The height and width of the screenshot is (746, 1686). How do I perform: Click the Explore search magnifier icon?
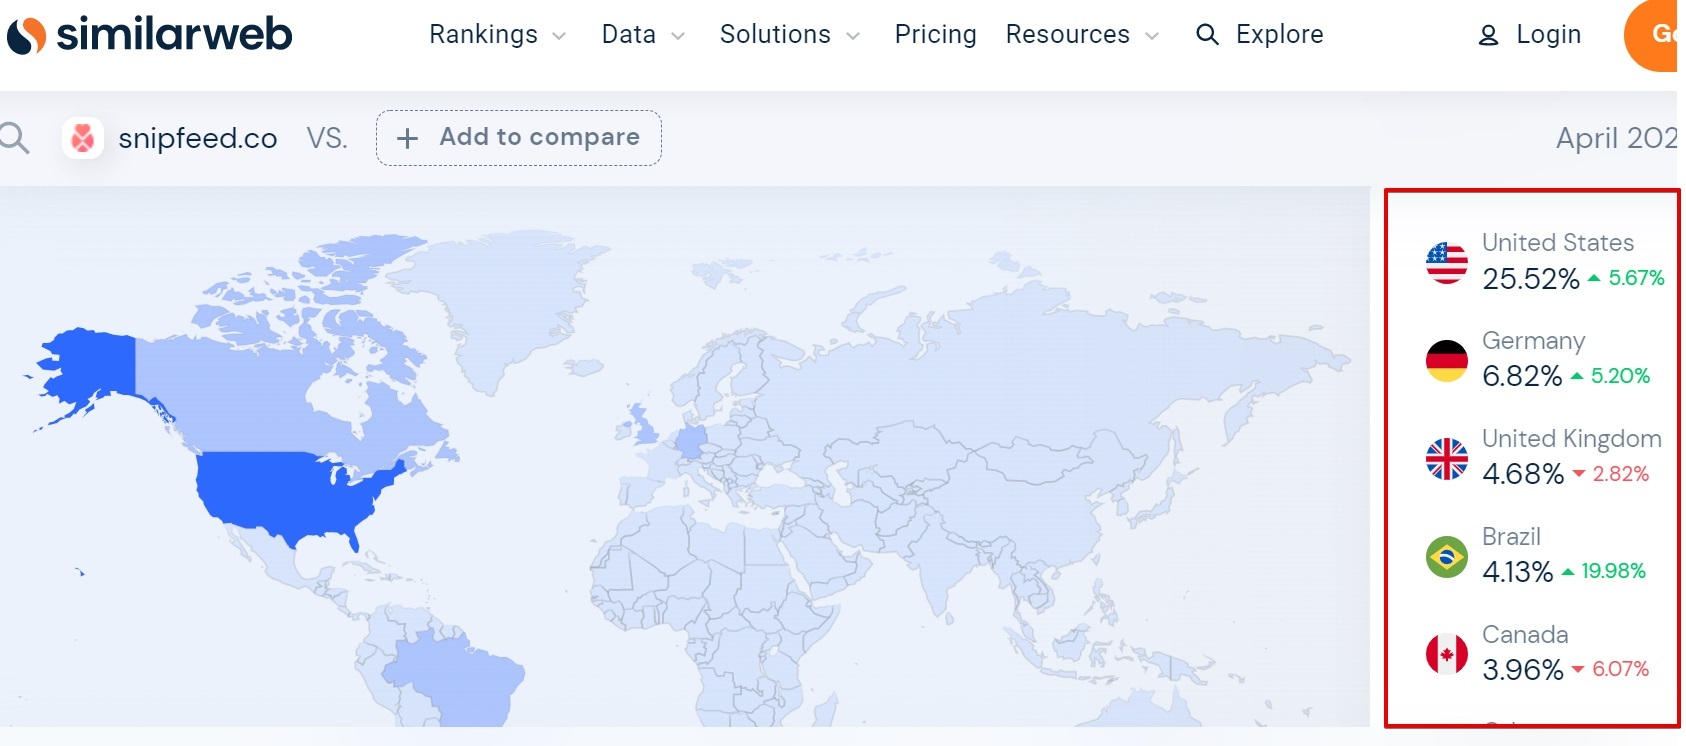point(1207,35)
